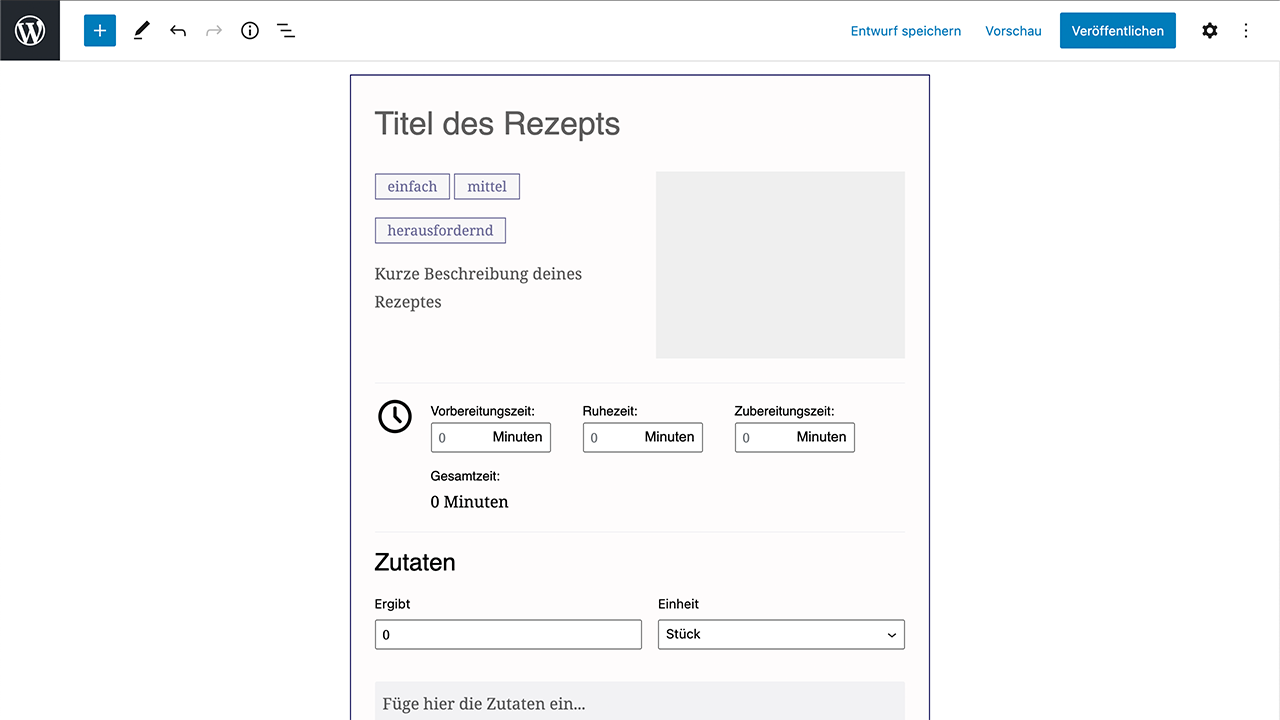This screenshot has width=1280, height=720.
Task: Click the Vorschau preview link
Action: click(x=1013, y=31)
